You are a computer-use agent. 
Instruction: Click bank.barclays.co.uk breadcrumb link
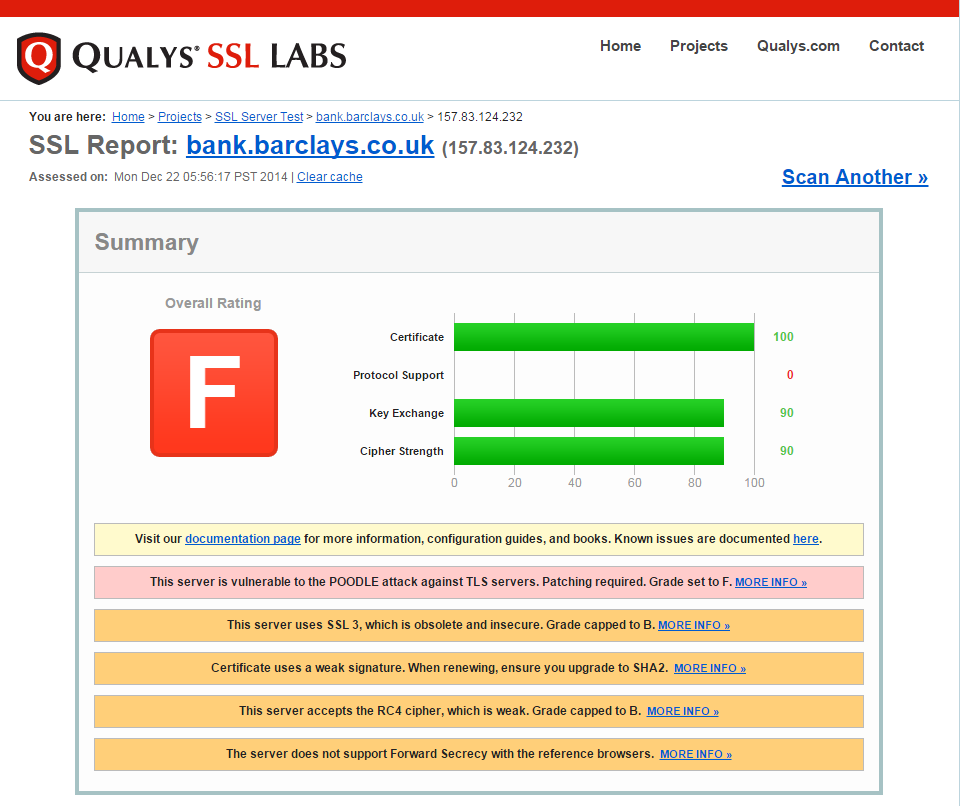pos(370,116)
